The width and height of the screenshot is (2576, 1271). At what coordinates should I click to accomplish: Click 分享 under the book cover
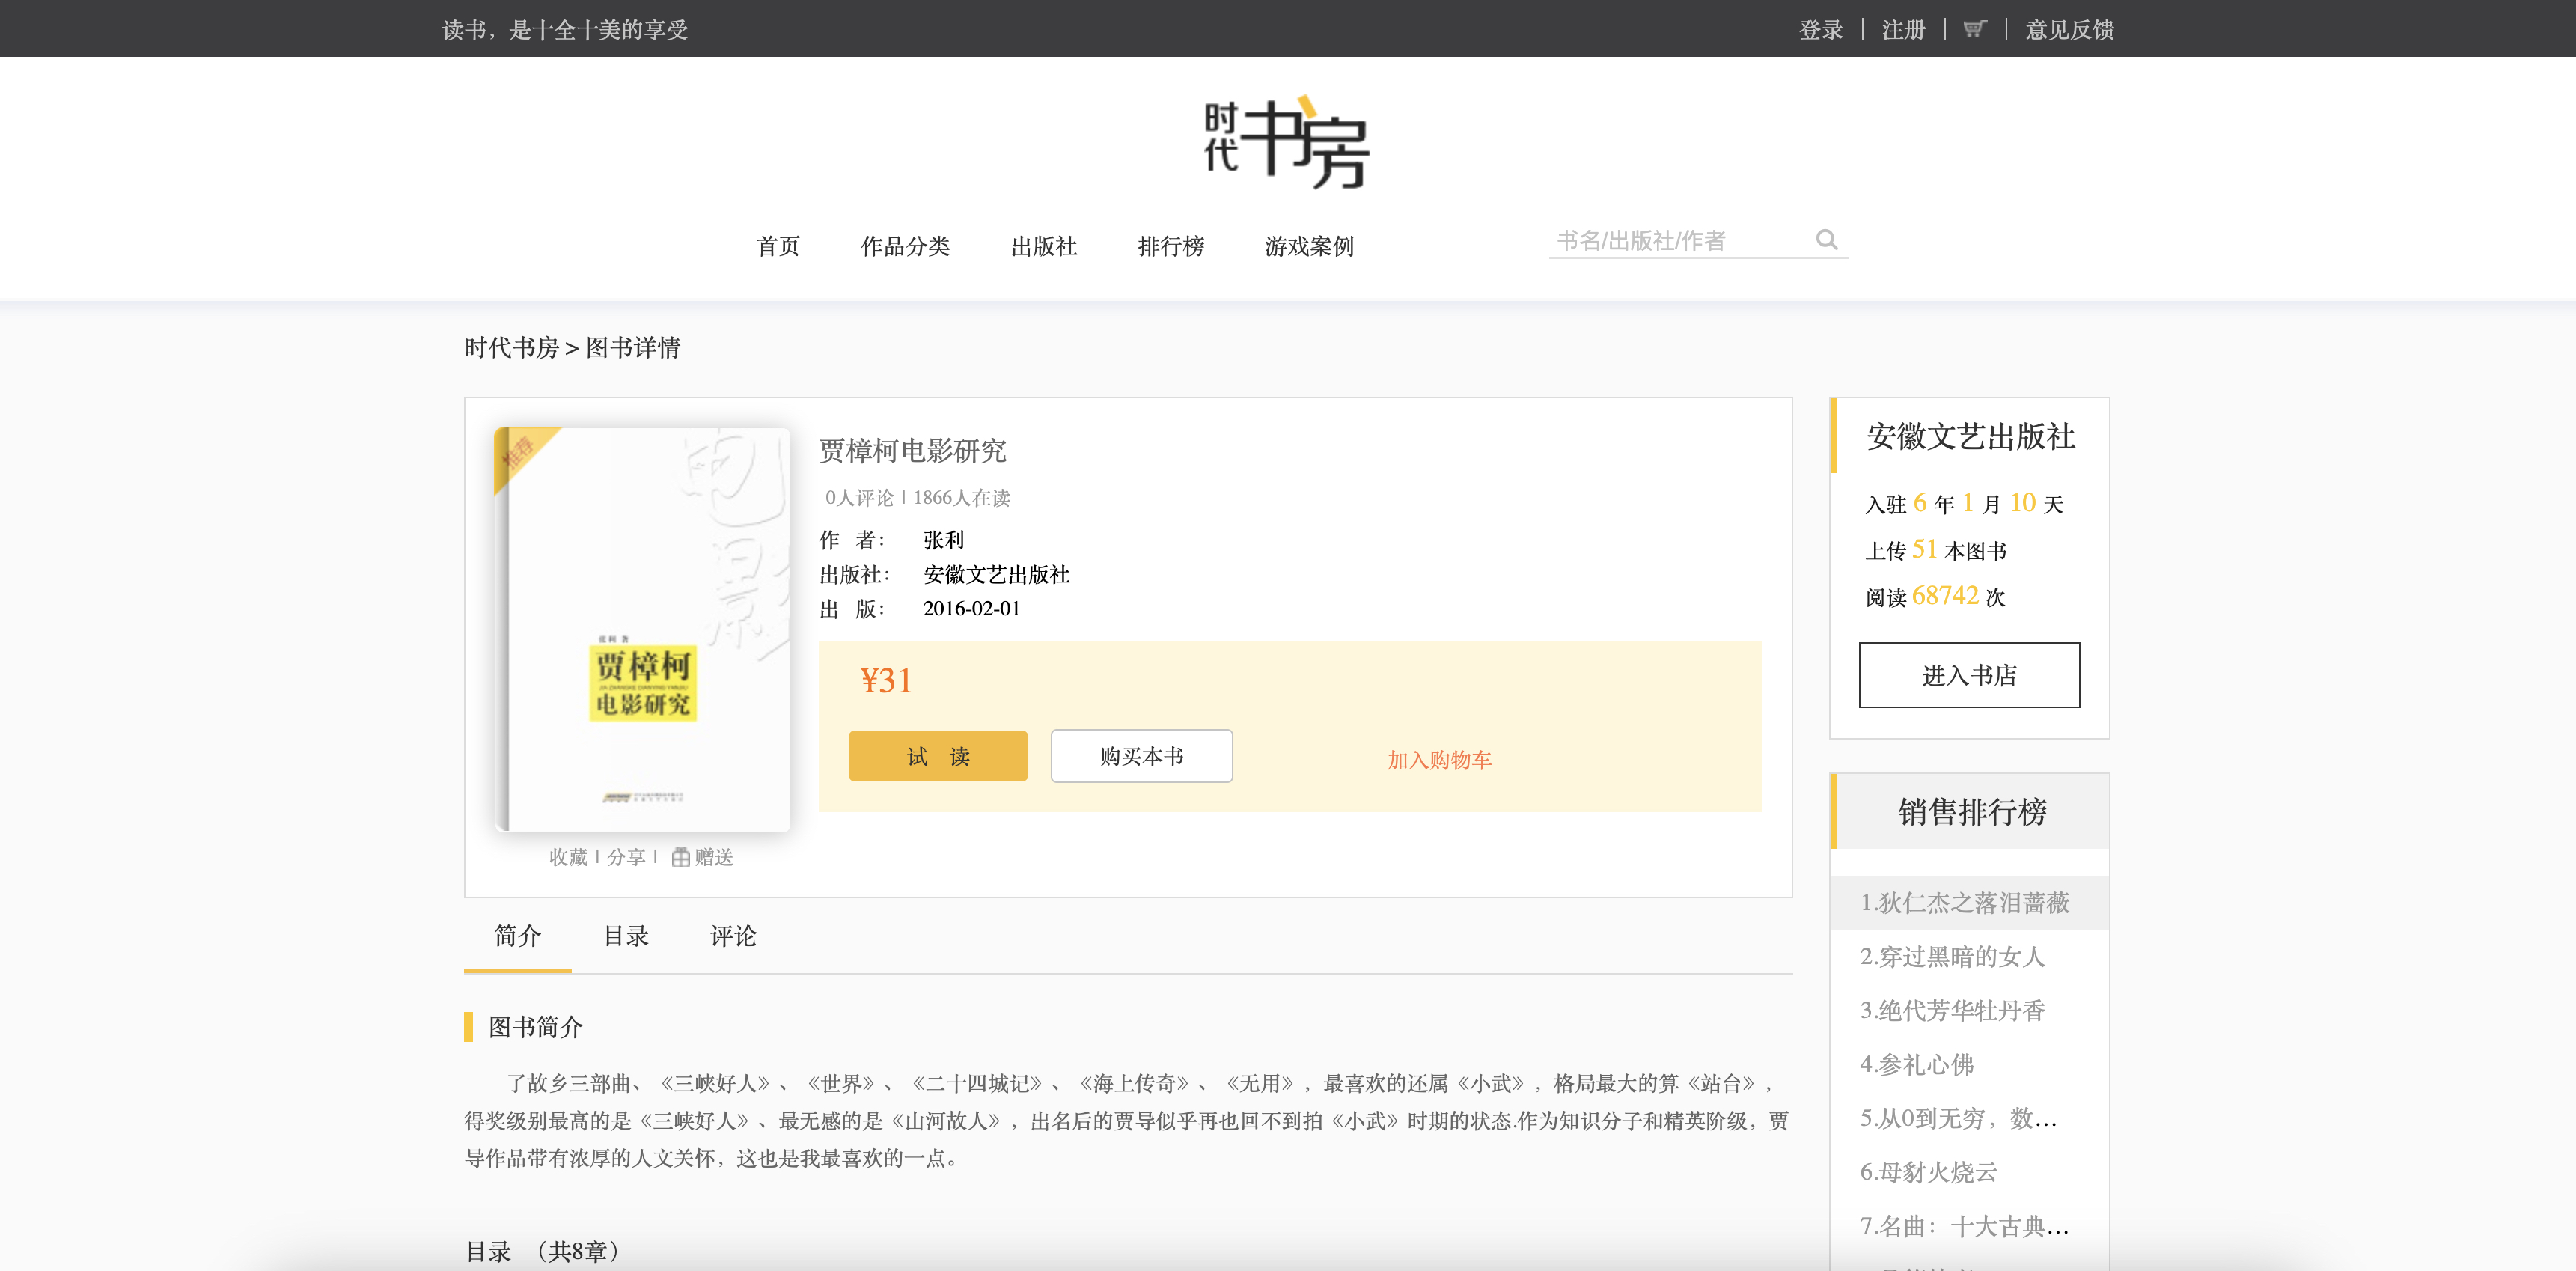point(626,857)
